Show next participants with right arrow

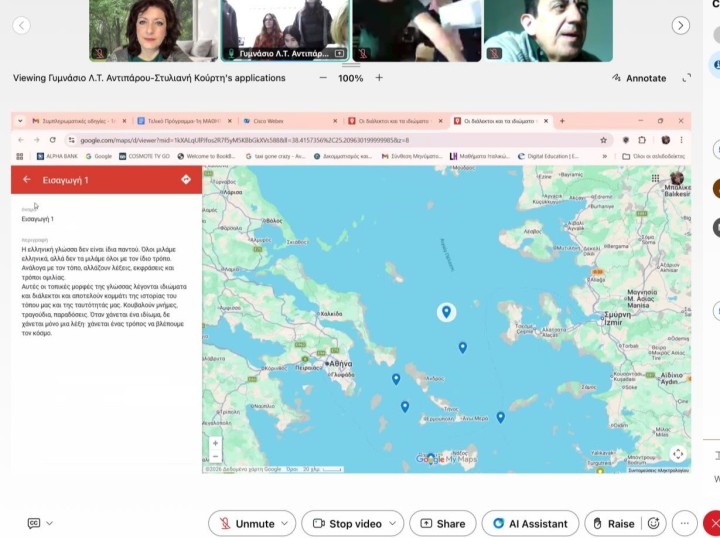click(x=681, y=25)
